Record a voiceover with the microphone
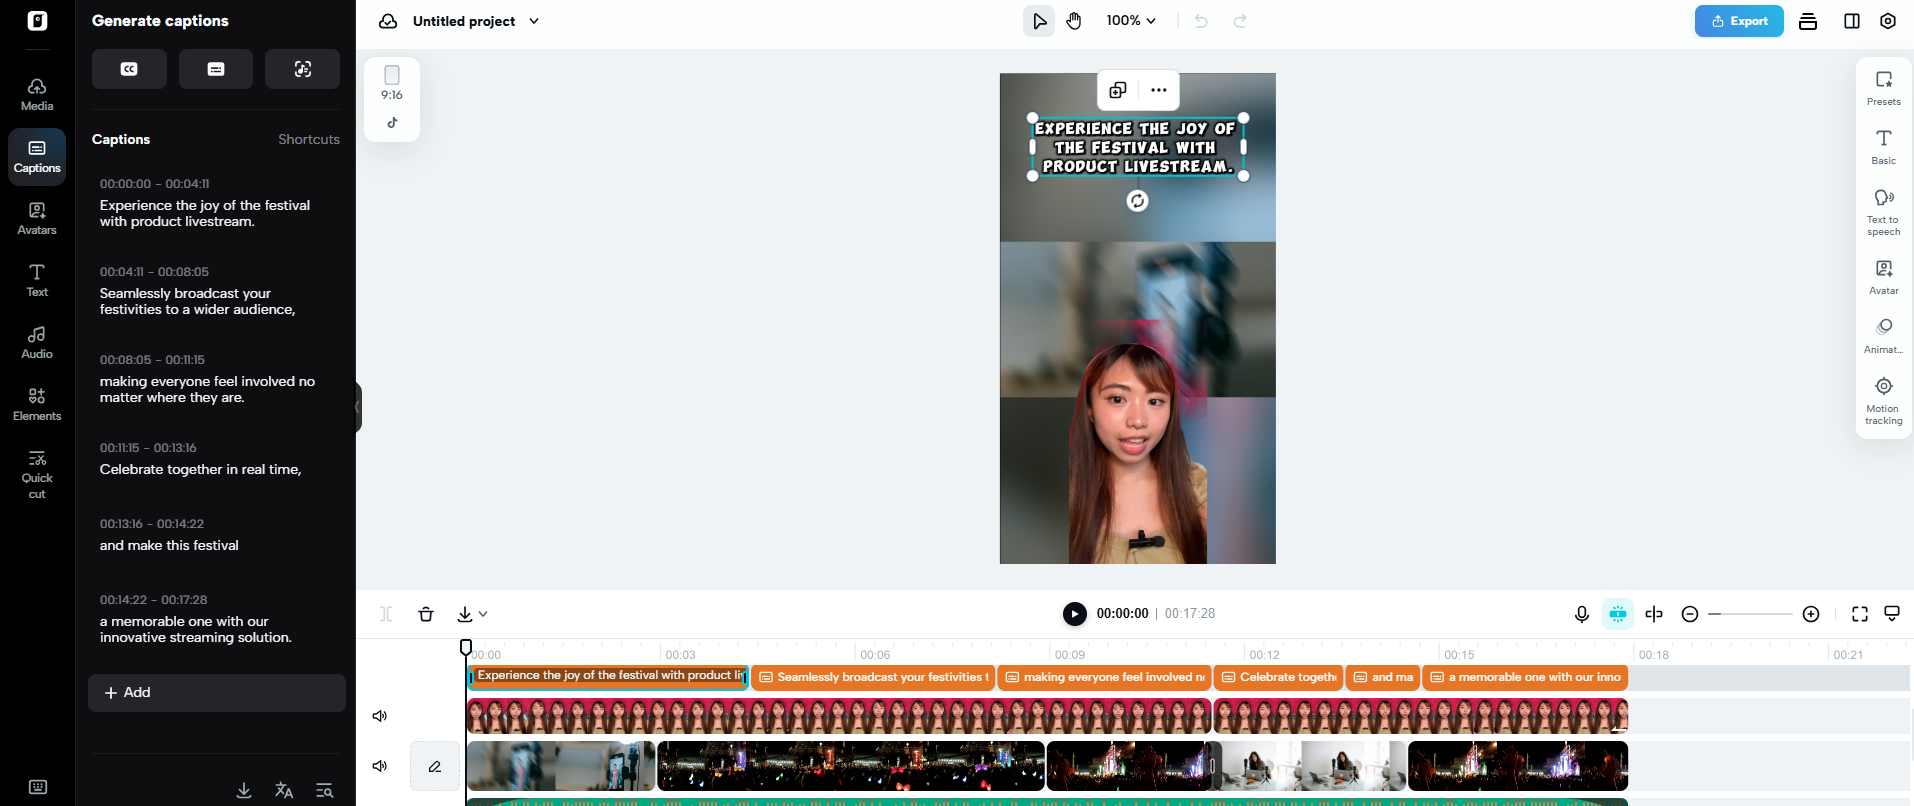Image resolution: width=1914 pixels, height=806 pixels. (1582, 614)
